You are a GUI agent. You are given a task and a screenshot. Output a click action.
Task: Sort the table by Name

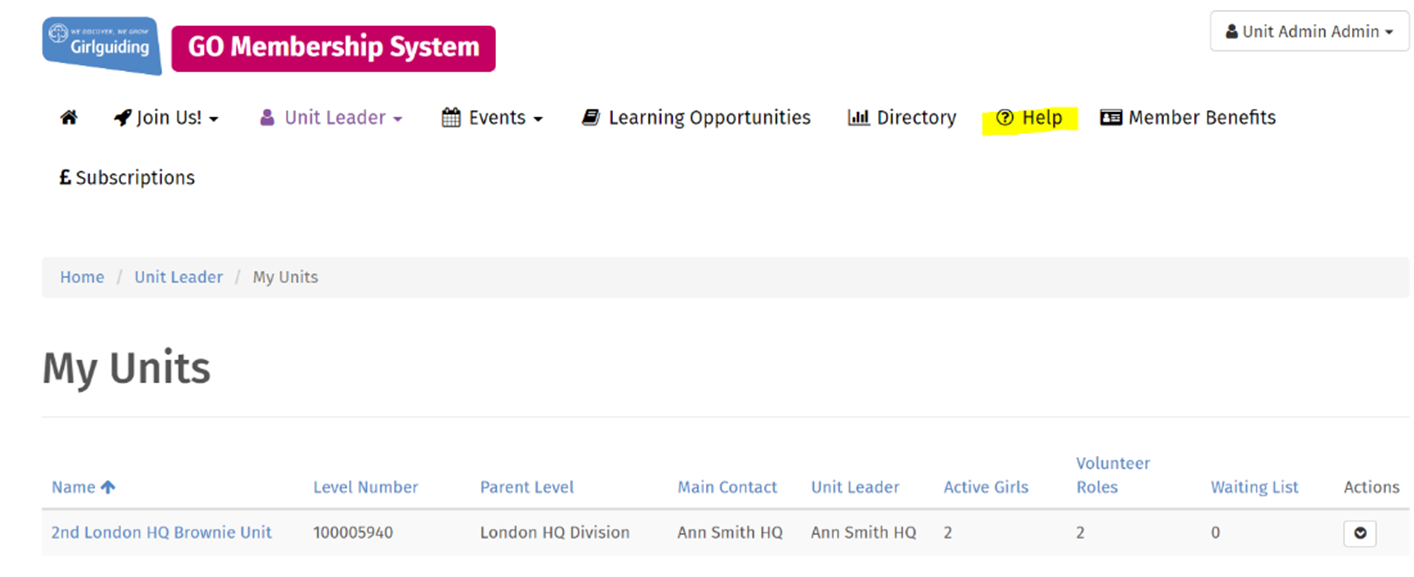83,487
